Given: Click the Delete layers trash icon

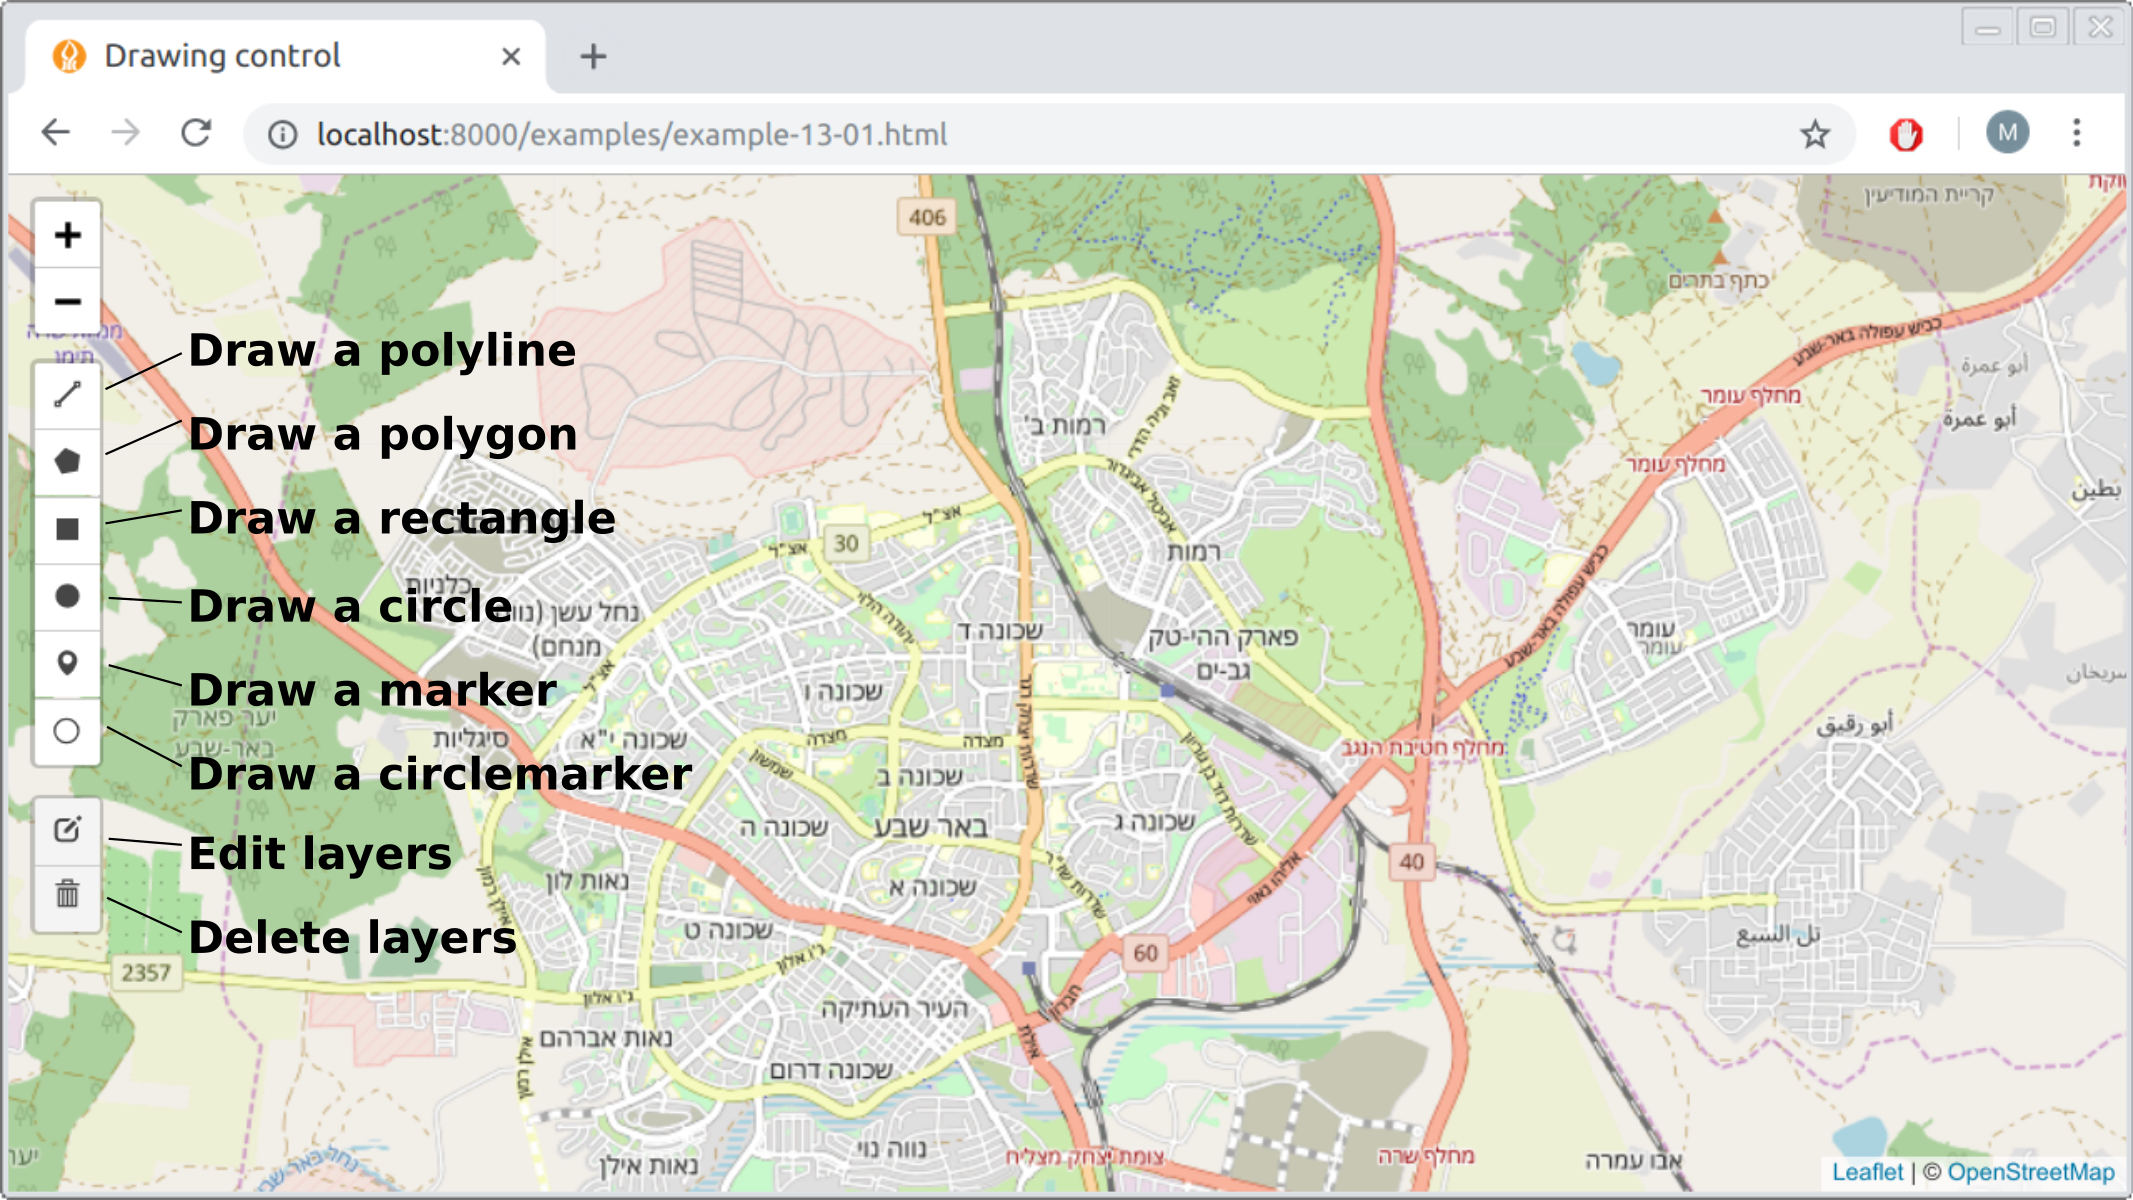Looking at the screenshot, I should [67, 894].
